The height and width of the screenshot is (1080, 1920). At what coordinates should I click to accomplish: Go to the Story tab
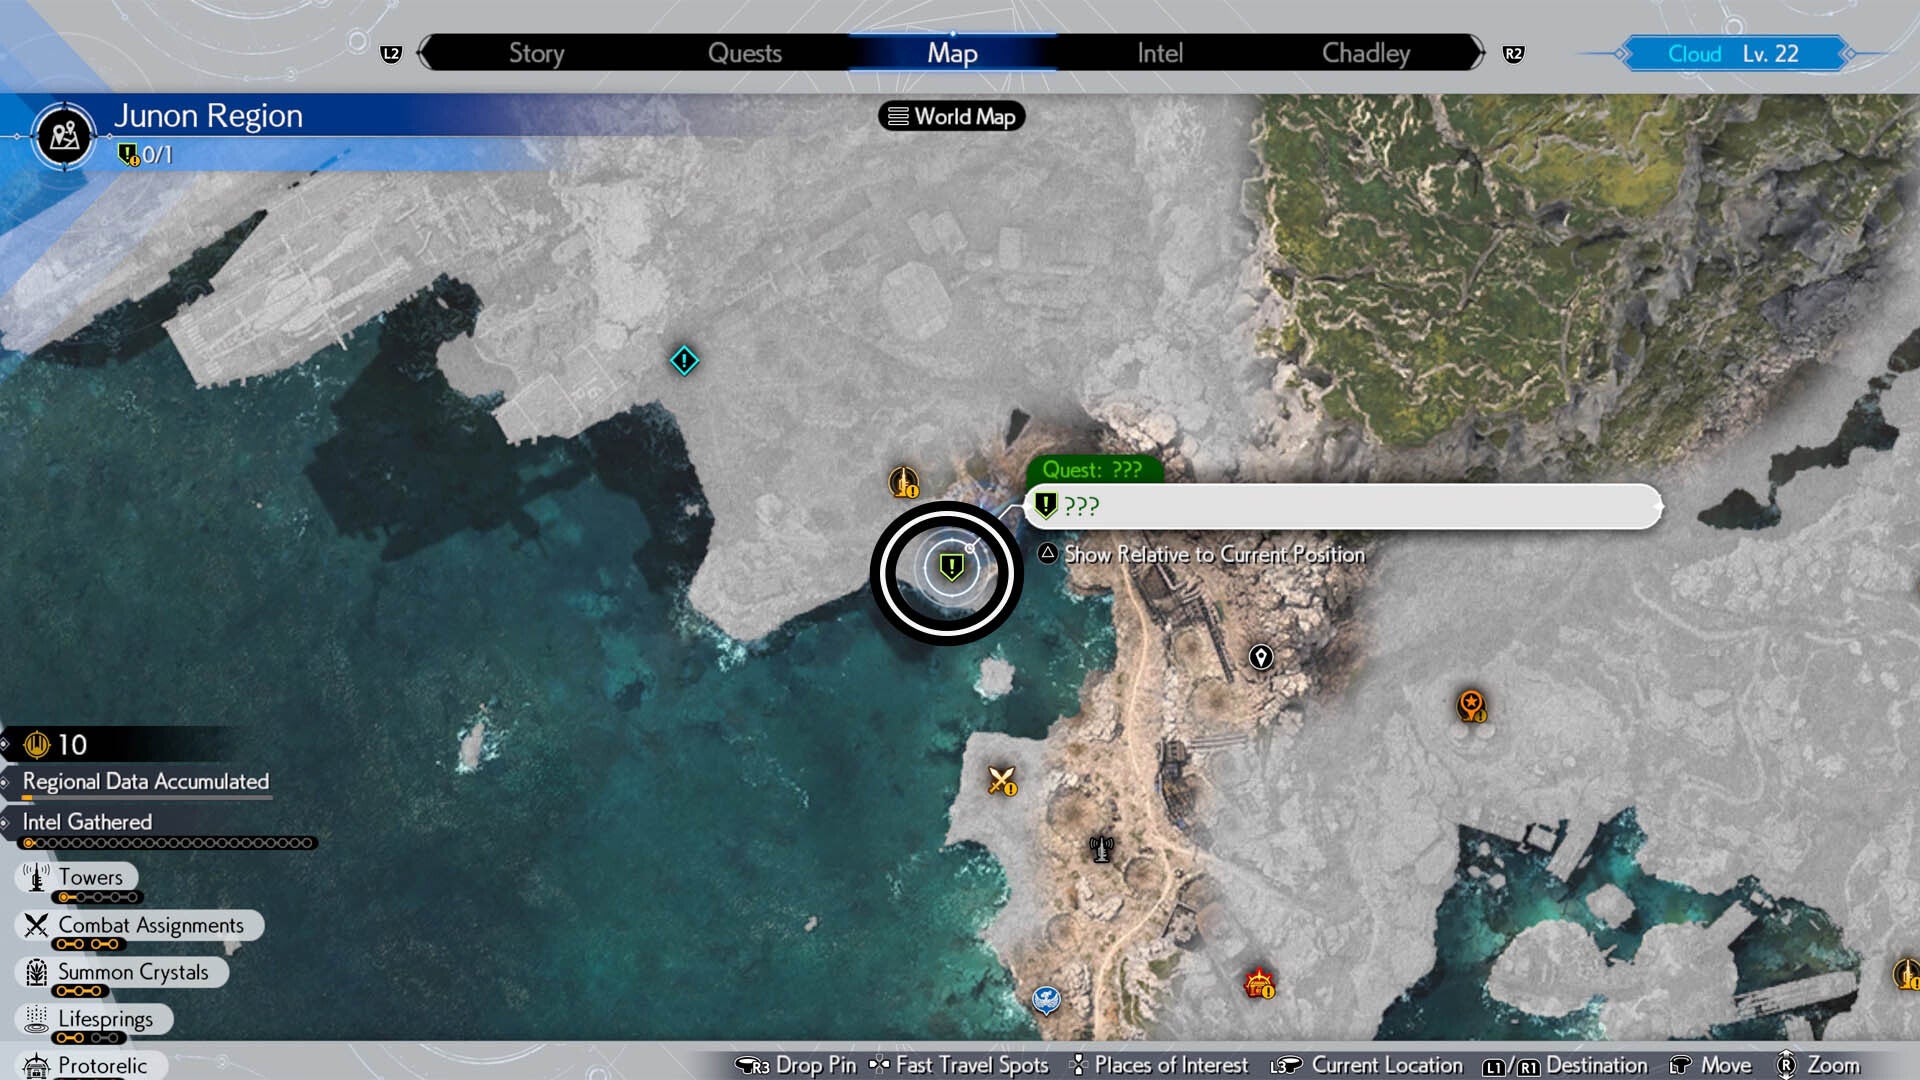(x=536, y=53)
